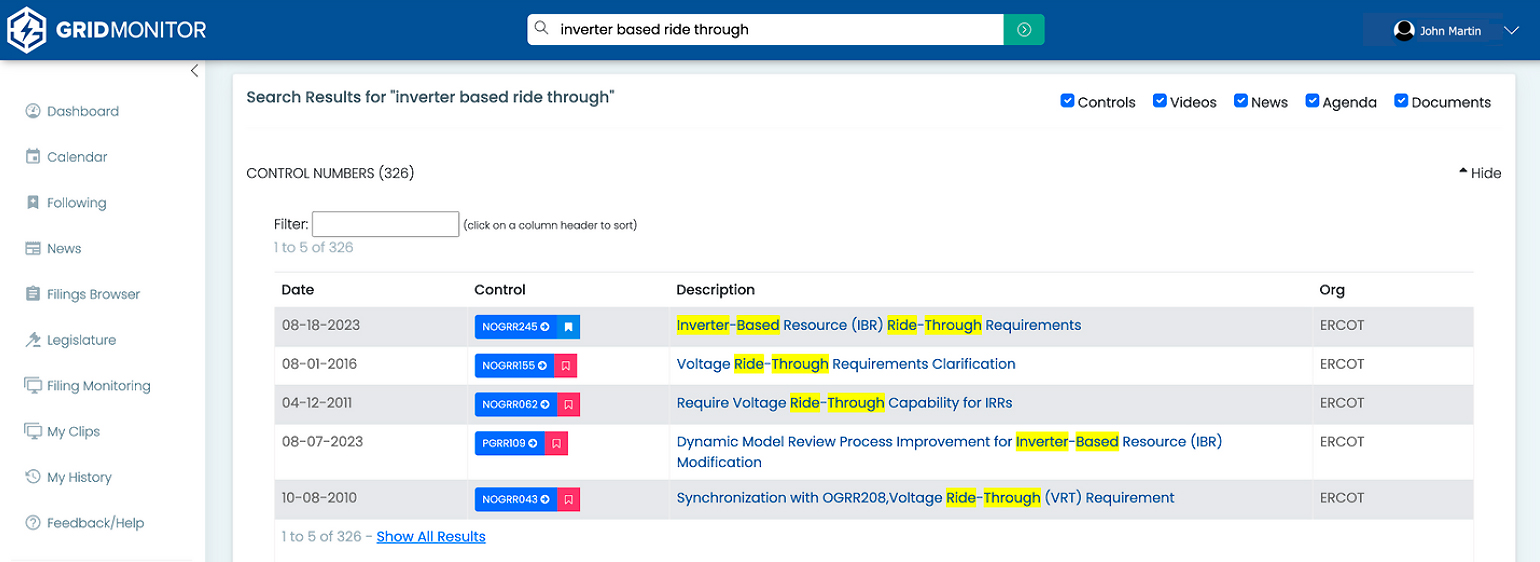Open the NOGRR062 control badge

click(x=515, y=405)
